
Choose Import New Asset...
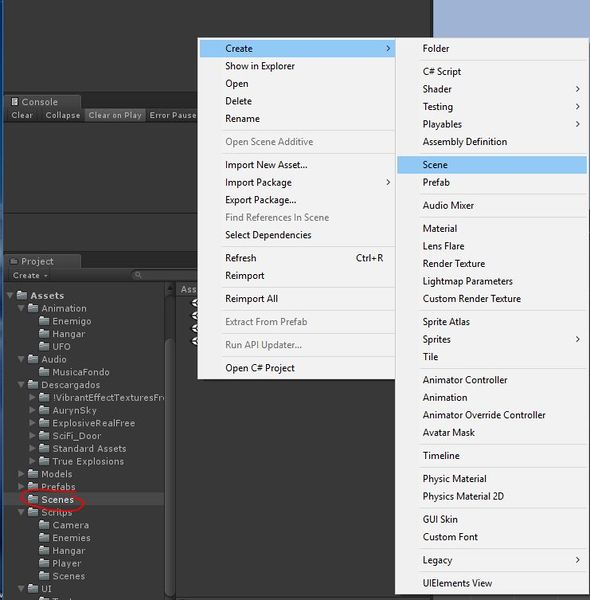click(x=297, y=165)
